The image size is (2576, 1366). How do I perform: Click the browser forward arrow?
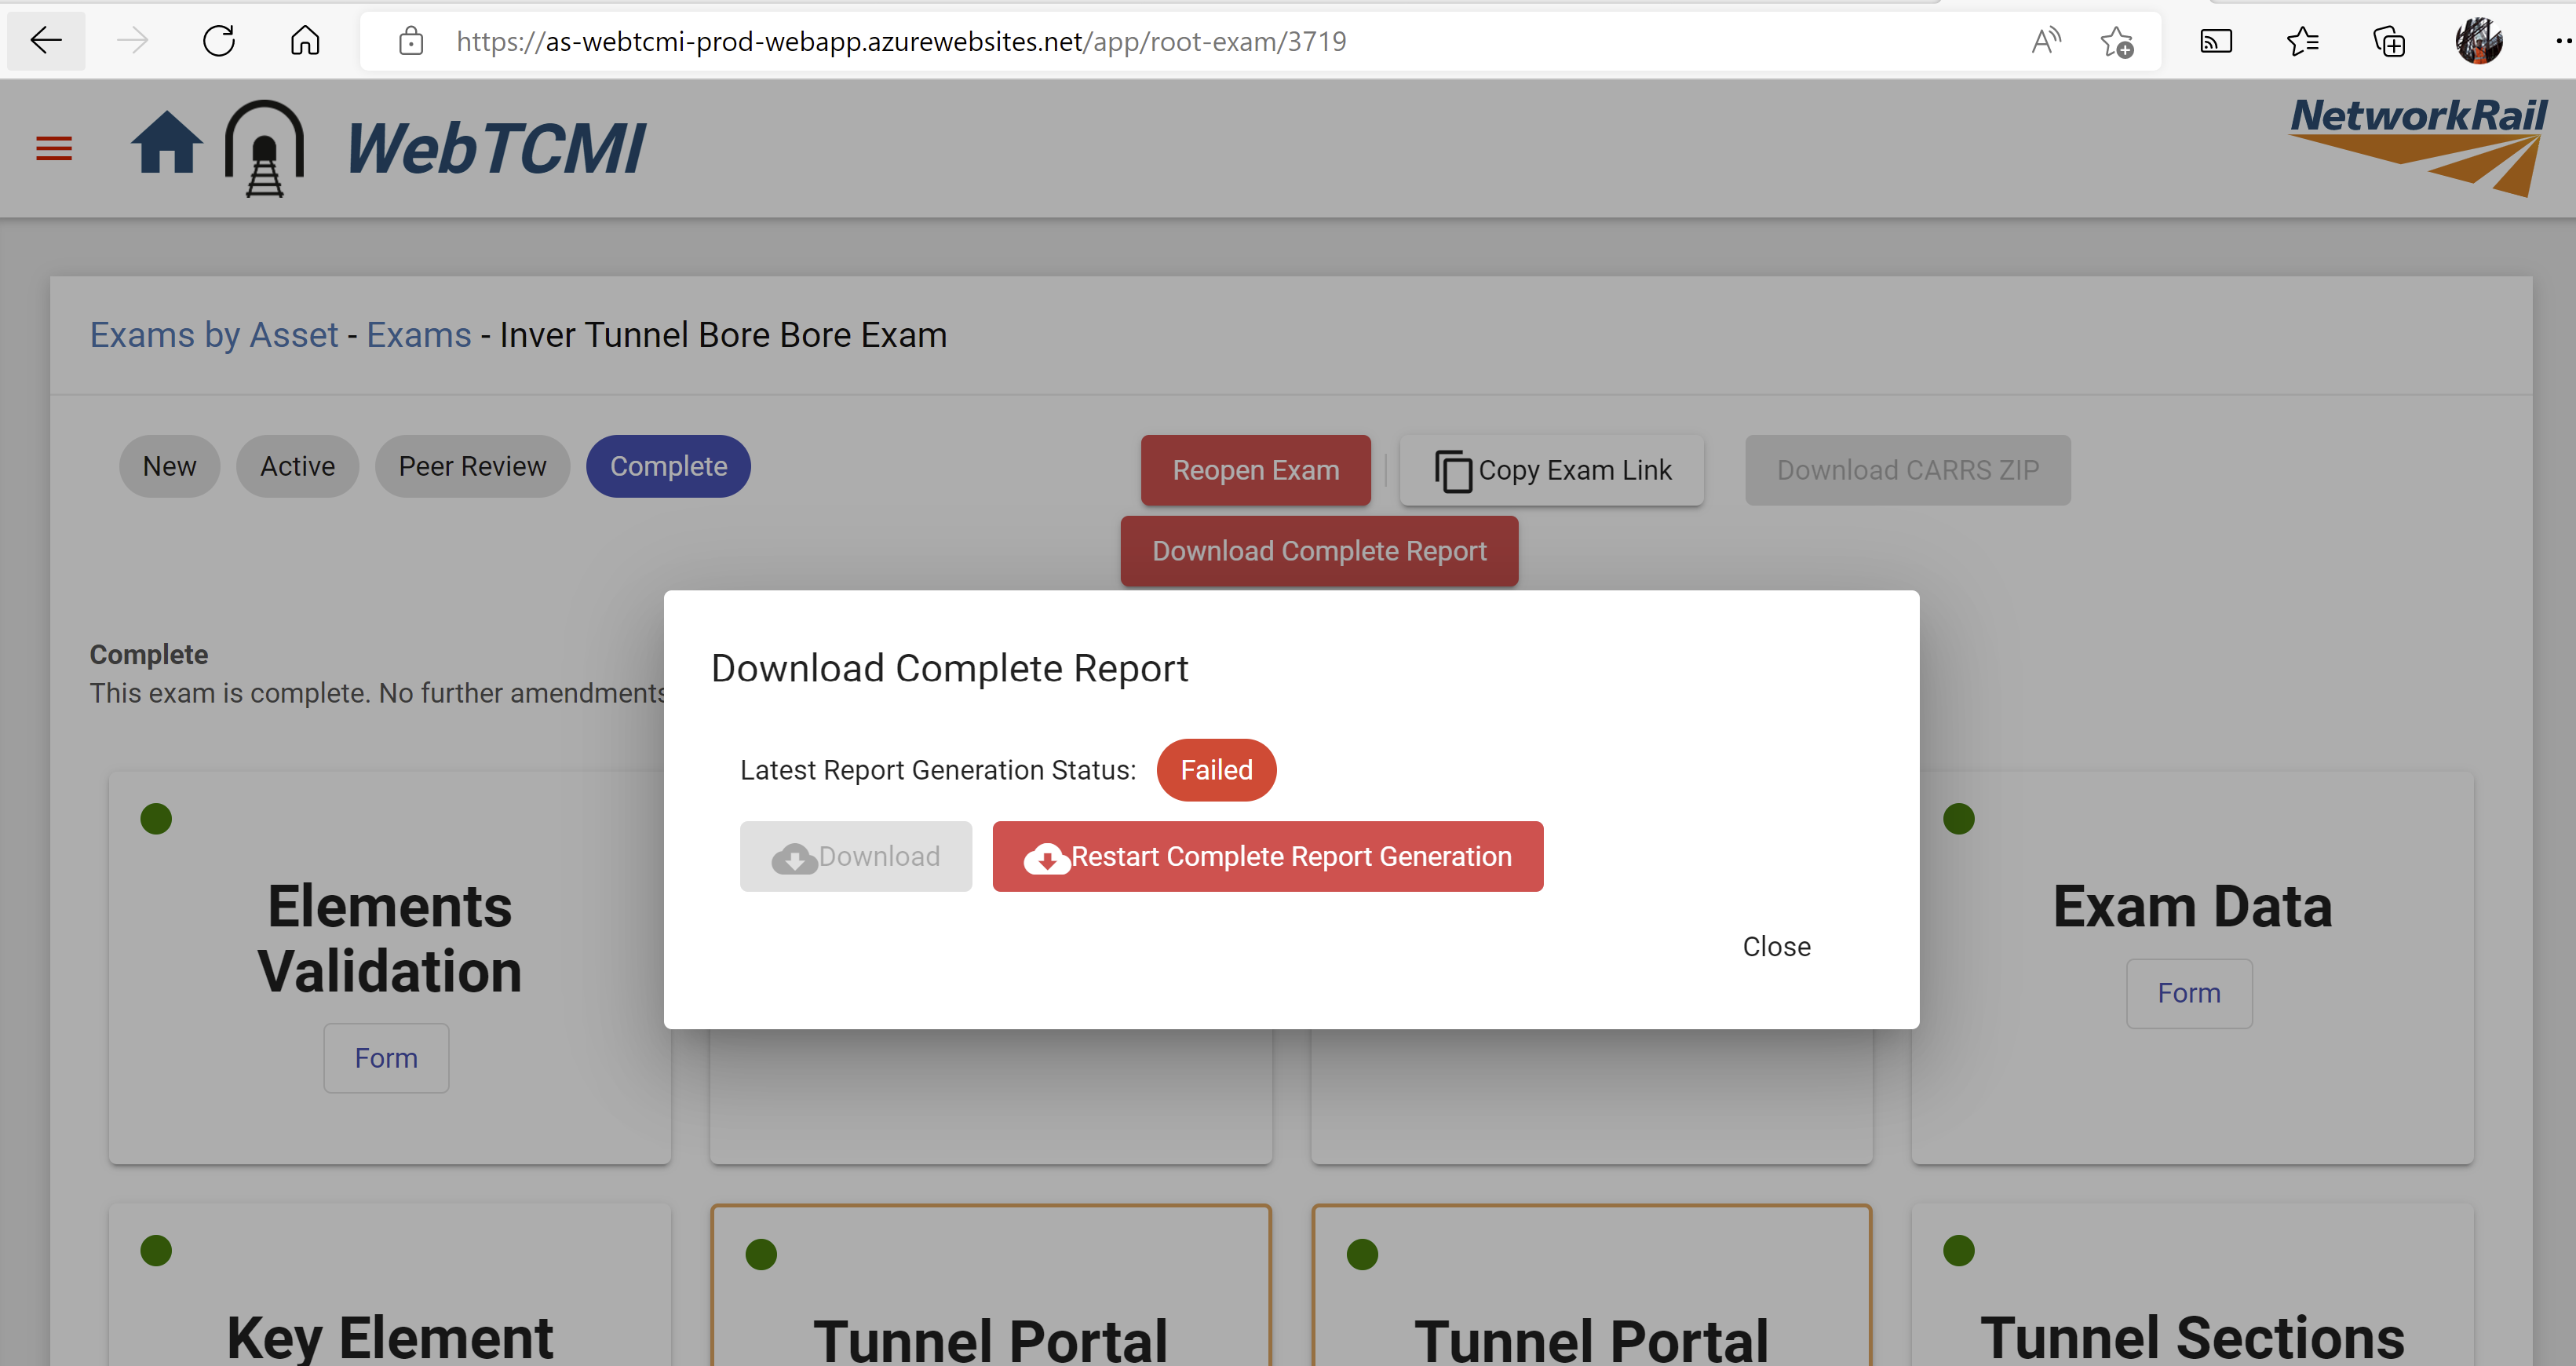click(132, 41)
